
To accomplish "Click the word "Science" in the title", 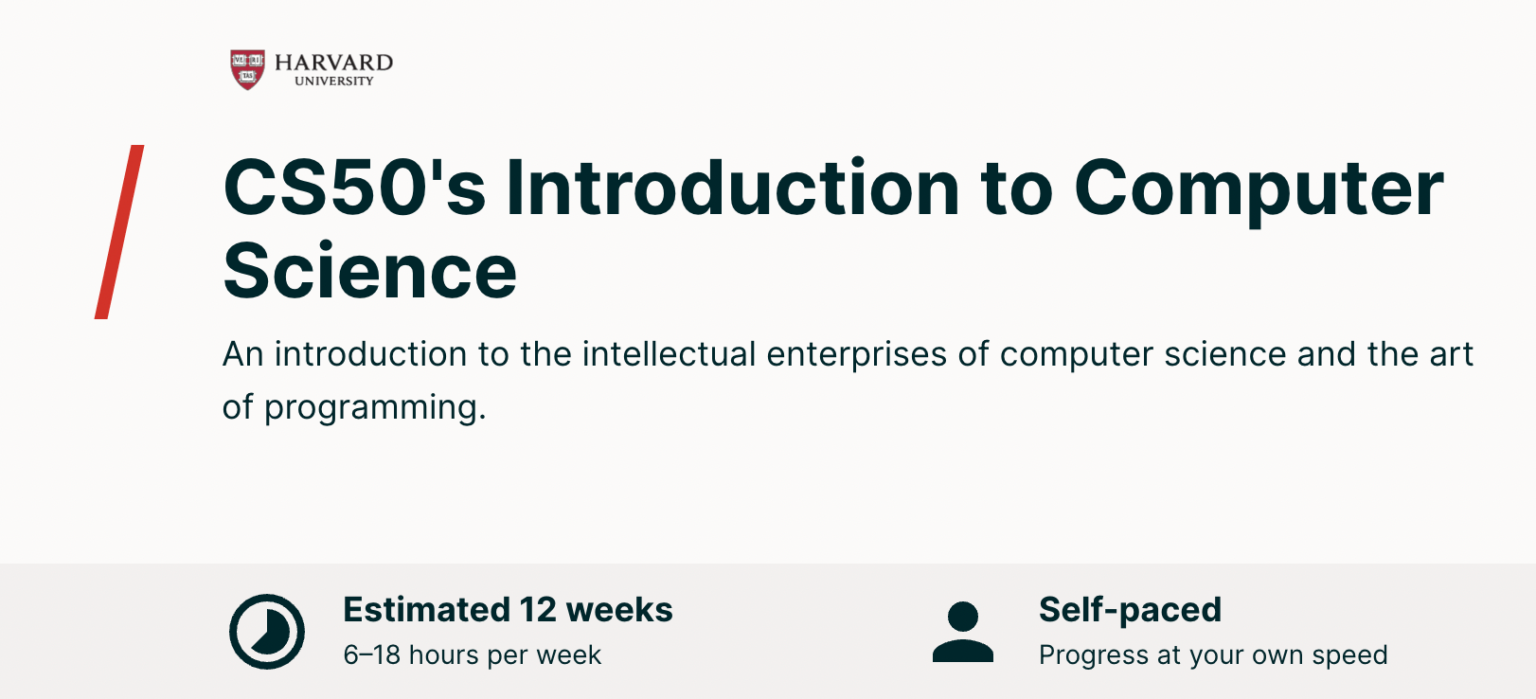I will [370, 272].
